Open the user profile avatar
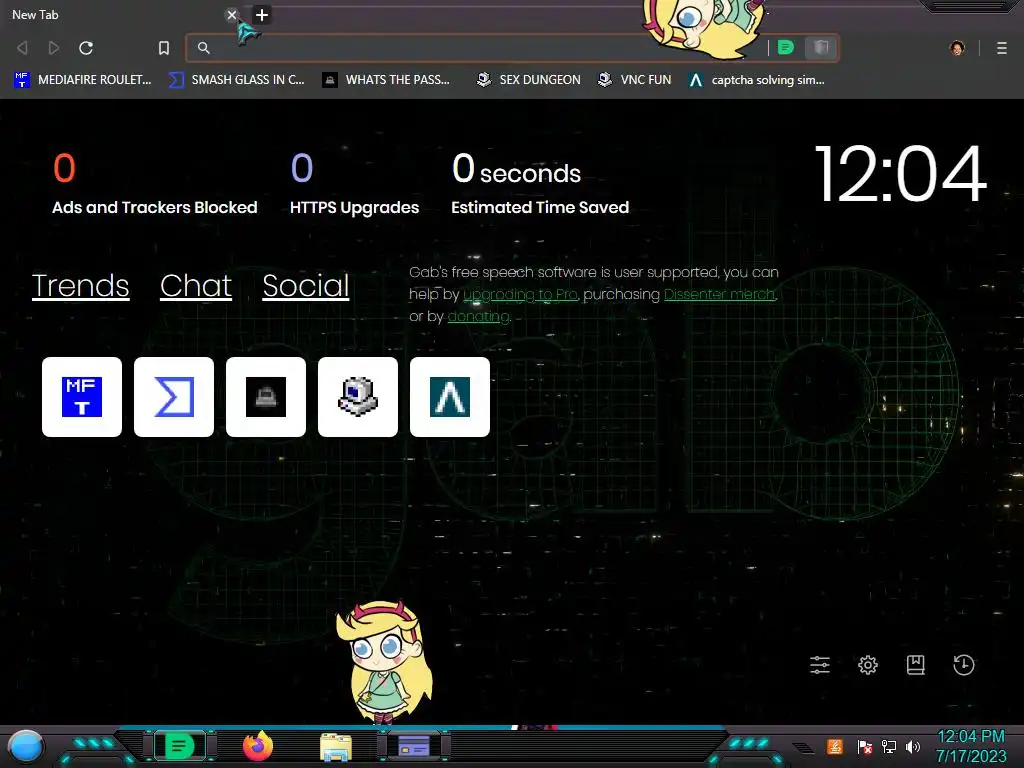The height and width of the screenshot is (768, 1024). pyautogui.click(x=957, y=48)
